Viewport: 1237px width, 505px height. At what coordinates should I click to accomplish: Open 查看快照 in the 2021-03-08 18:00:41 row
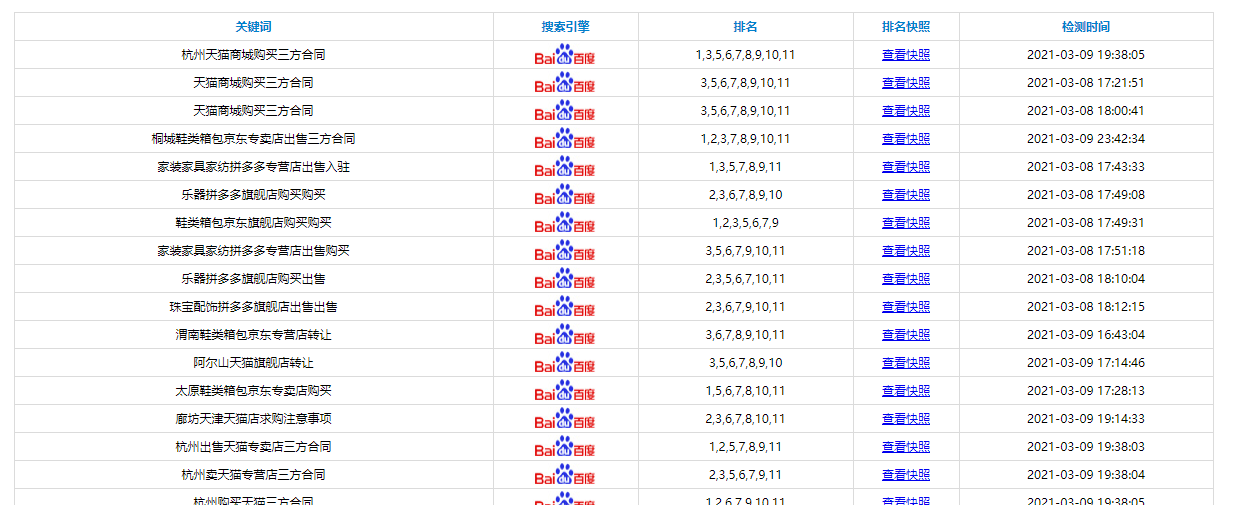click(x=906, y=111)
